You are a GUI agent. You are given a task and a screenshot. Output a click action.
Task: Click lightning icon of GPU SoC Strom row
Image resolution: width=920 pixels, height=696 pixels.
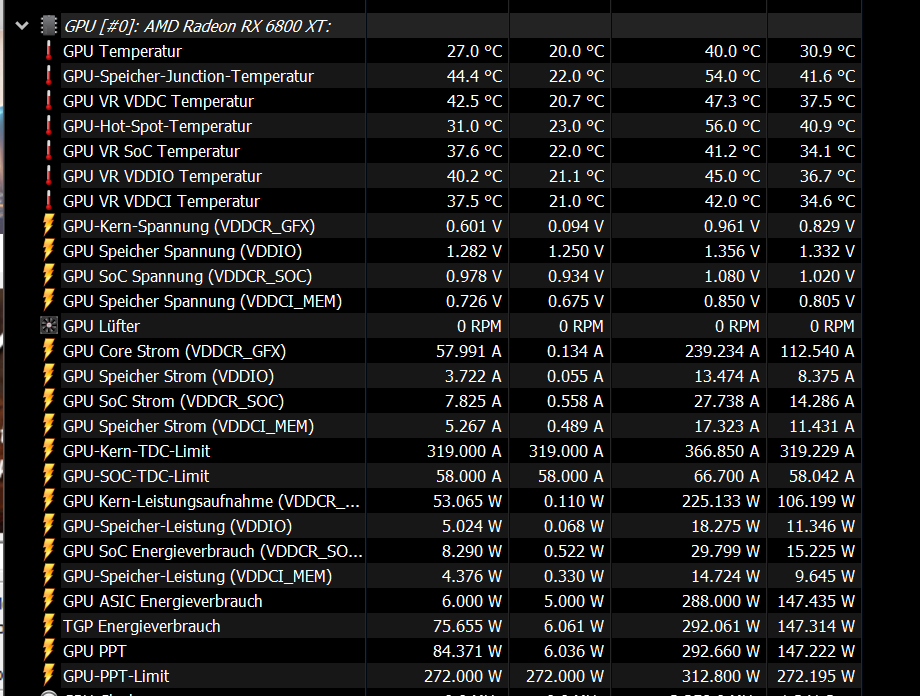click(49, 401)
